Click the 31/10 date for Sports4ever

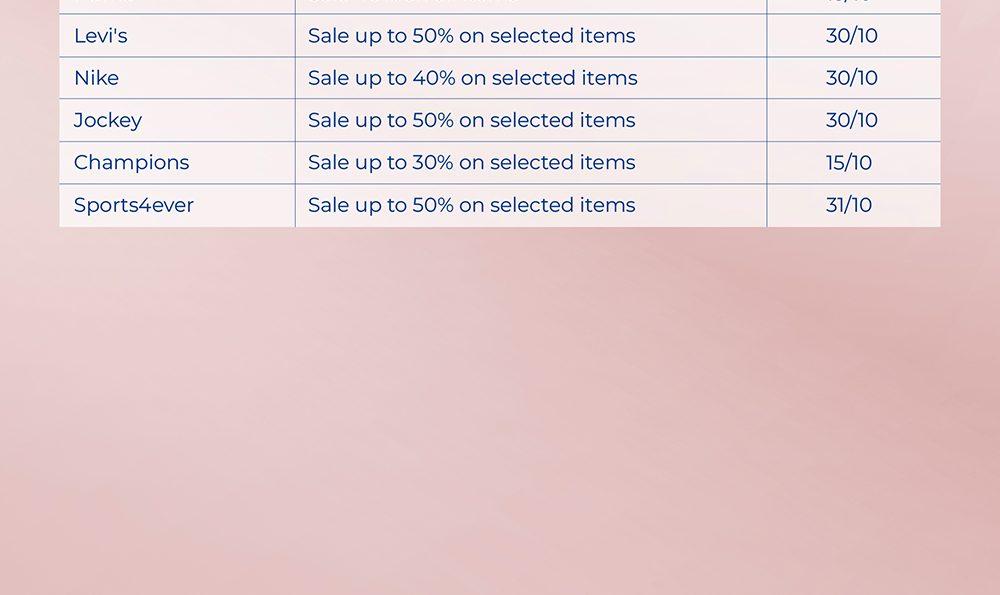(x=849, y=205)
